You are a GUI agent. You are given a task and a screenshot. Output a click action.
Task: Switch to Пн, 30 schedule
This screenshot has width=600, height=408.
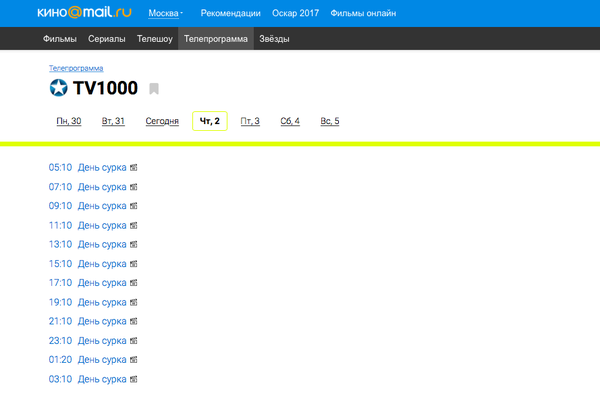pos(69,121)
